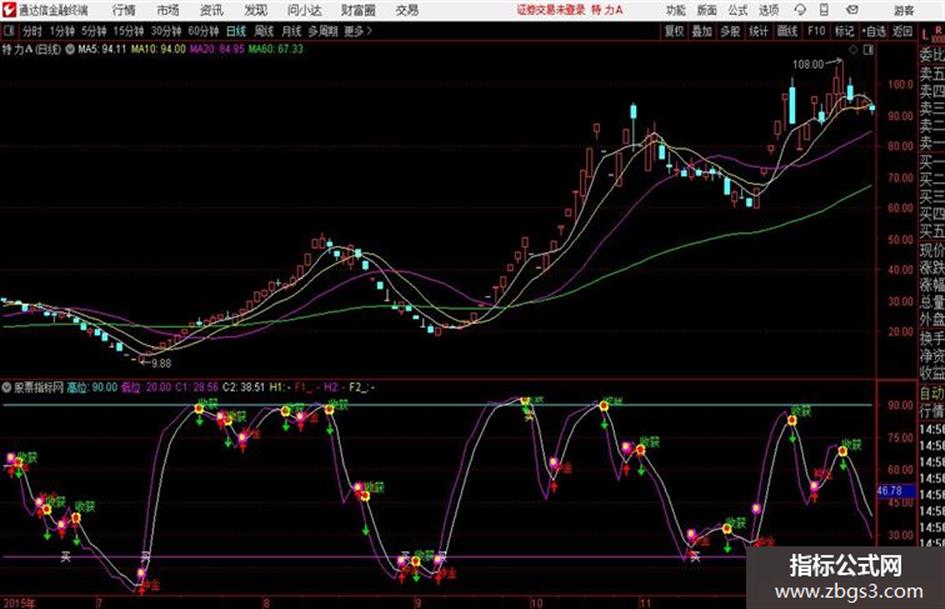Open F10 company info
The width and height of the screenshot is (945, 609).
coord(816,31)
